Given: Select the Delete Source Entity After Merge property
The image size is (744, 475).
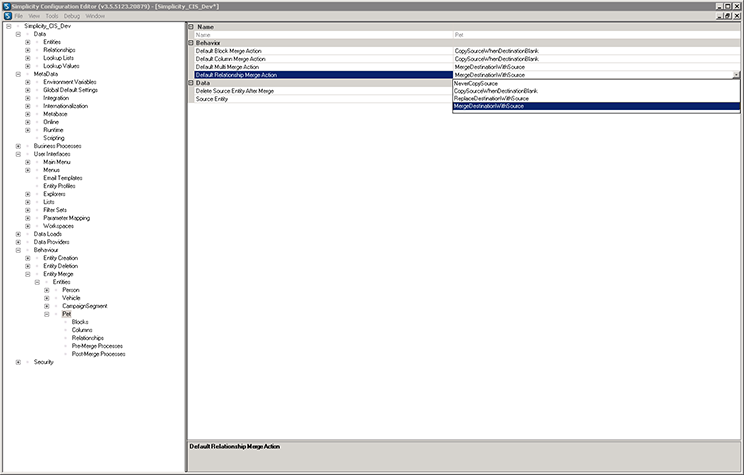Looking at the screenshot, I should [324, 91].
